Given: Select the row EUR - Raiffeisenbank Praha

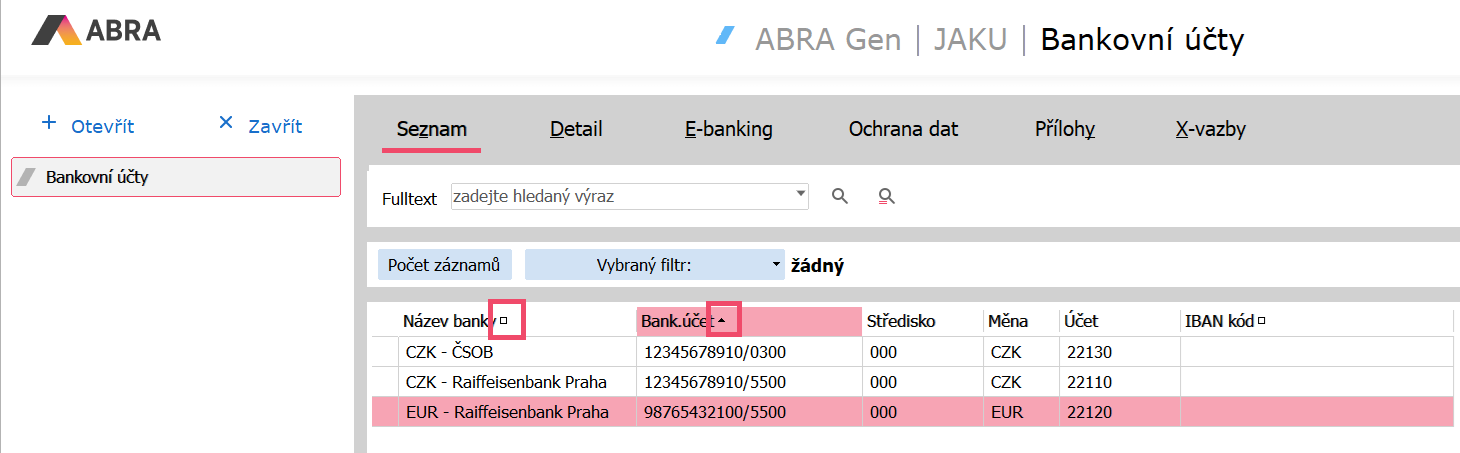Looking at the screenshot, I should click(912, 412).
